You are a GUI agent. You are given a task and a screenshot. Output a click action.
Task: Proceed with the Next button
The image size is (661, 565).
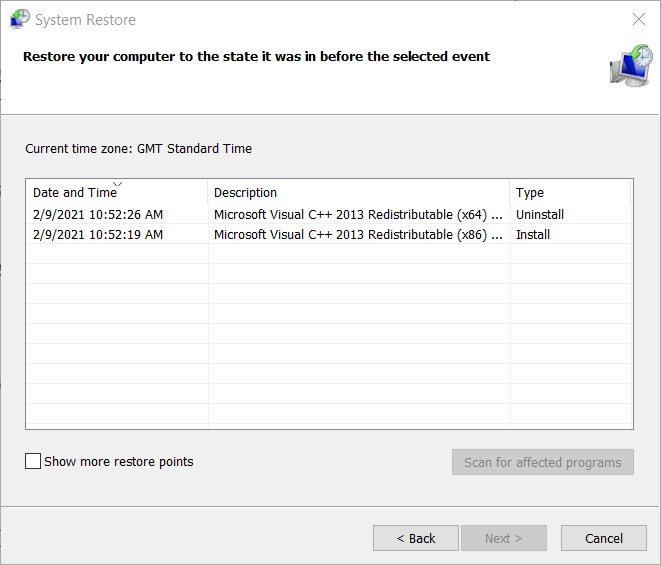click(x=504, y=538)
